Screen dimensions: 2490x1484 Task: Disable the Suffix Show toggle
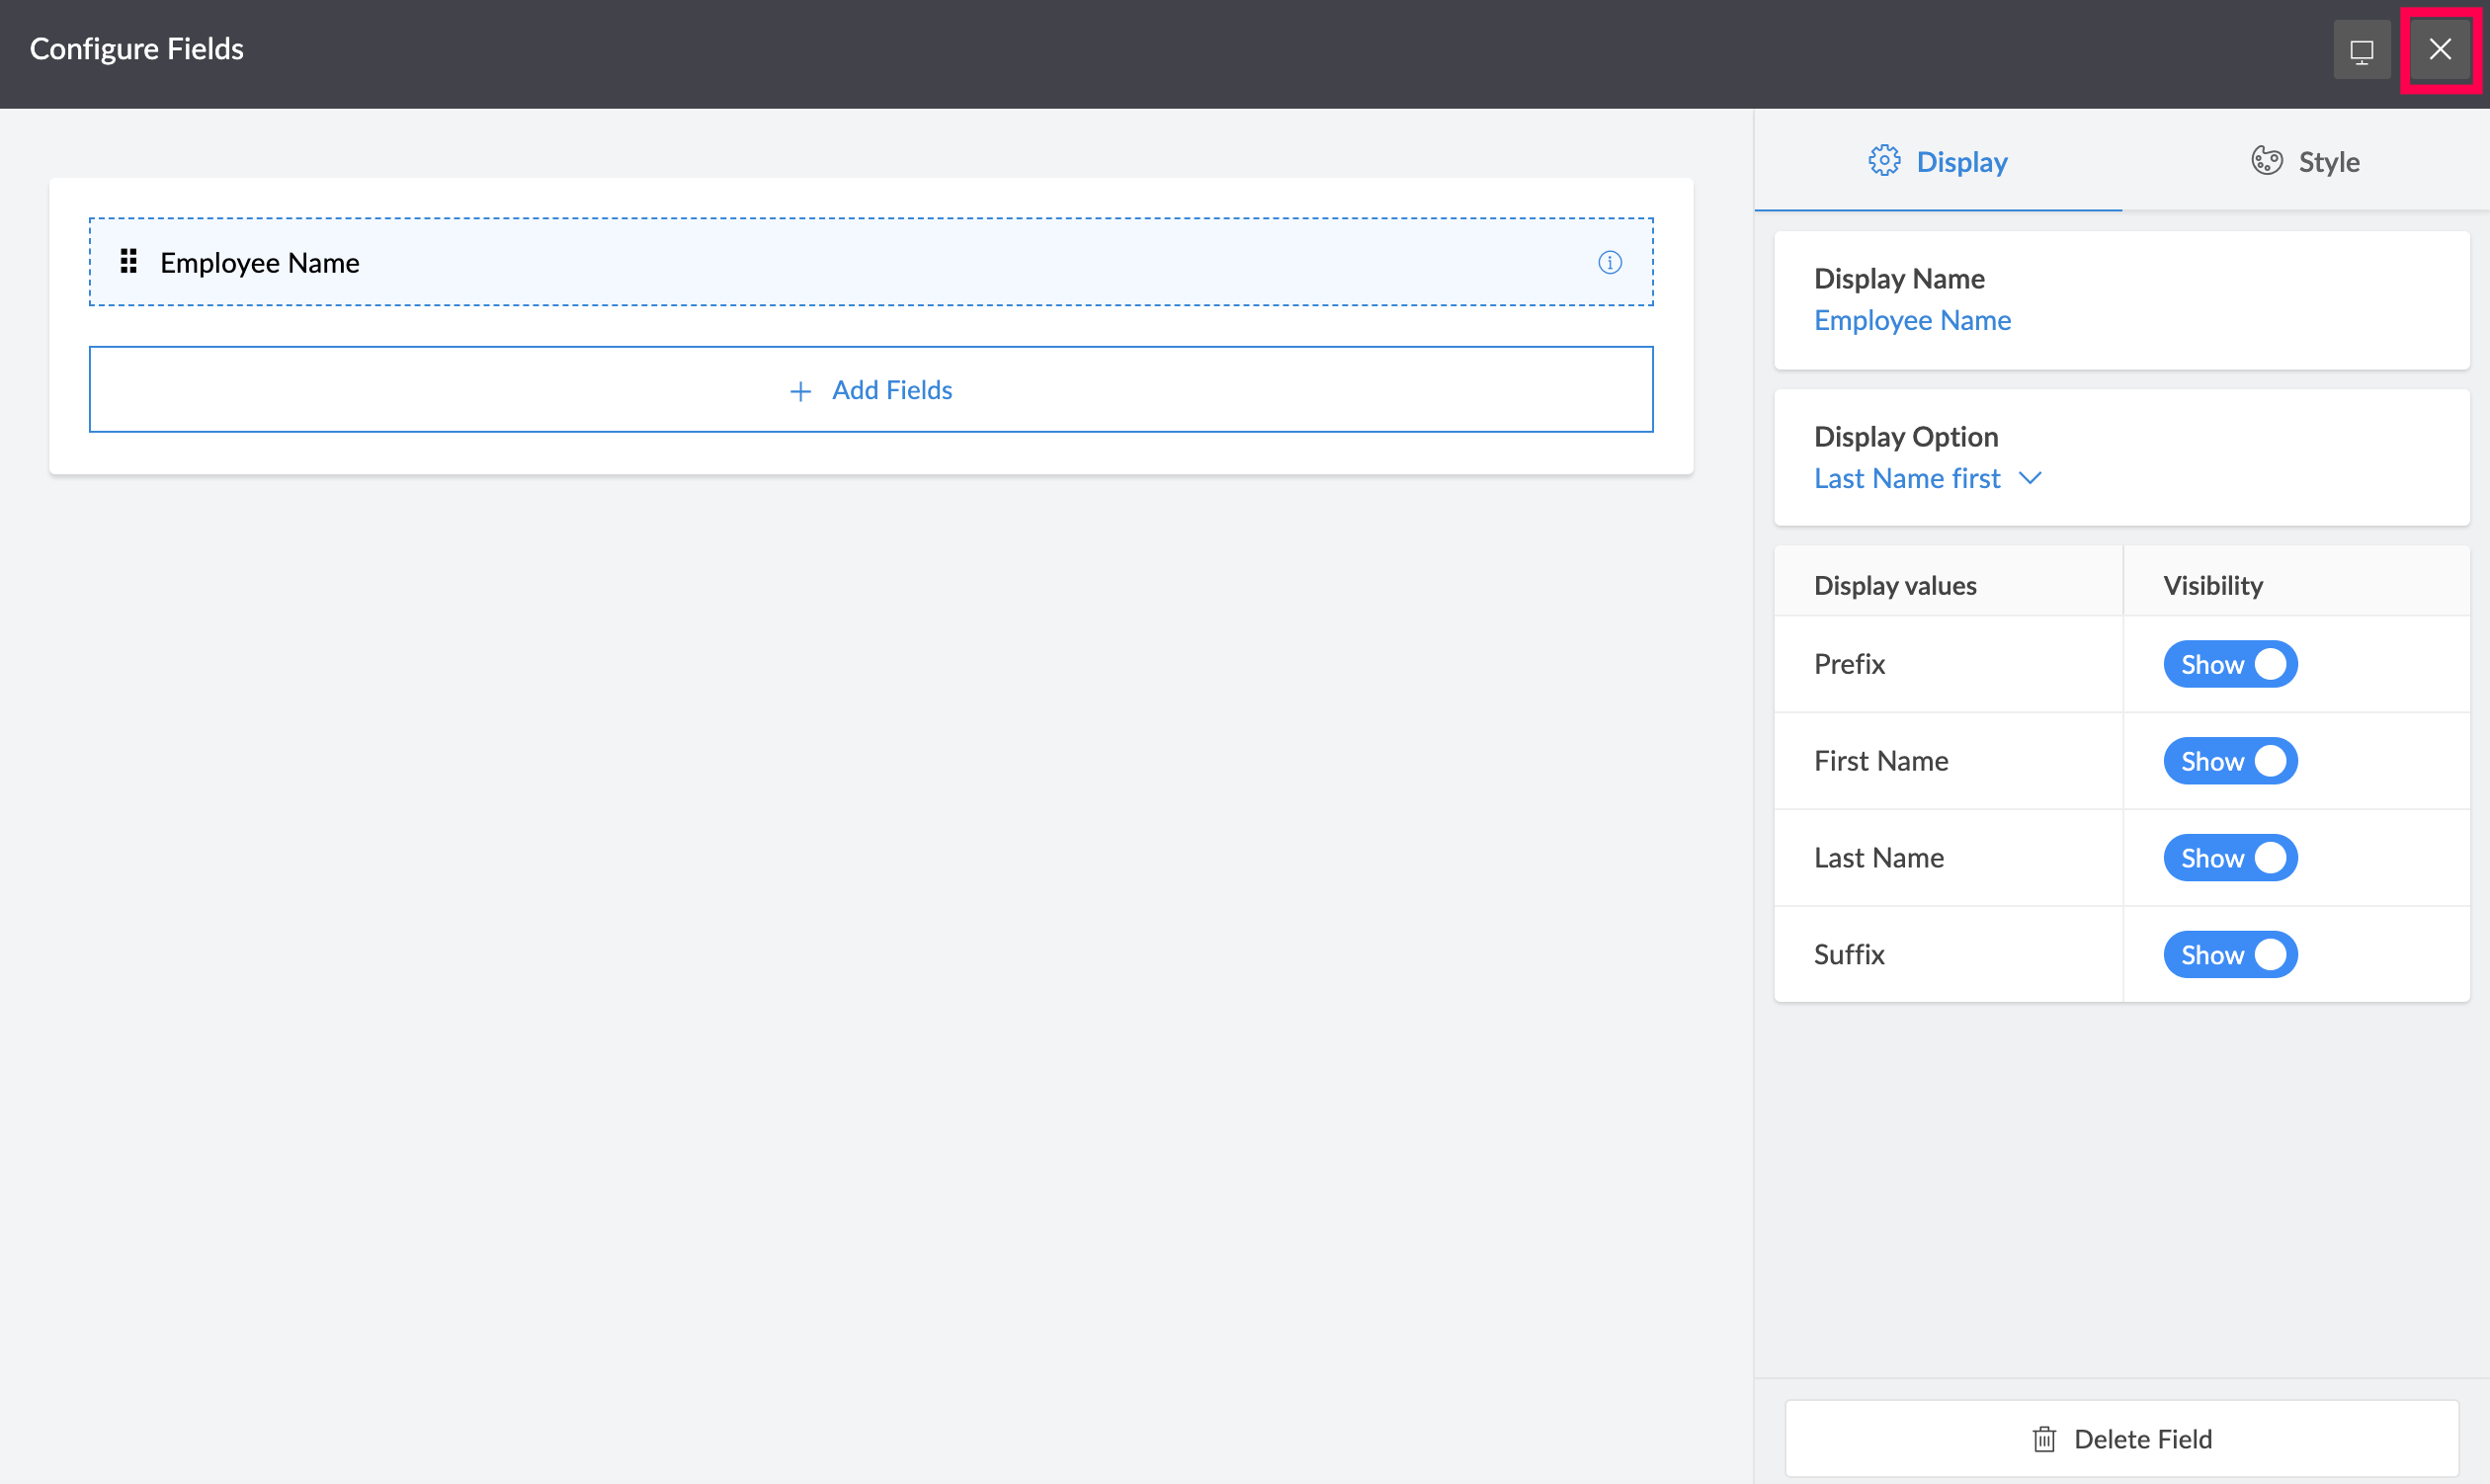point(2229,955)
